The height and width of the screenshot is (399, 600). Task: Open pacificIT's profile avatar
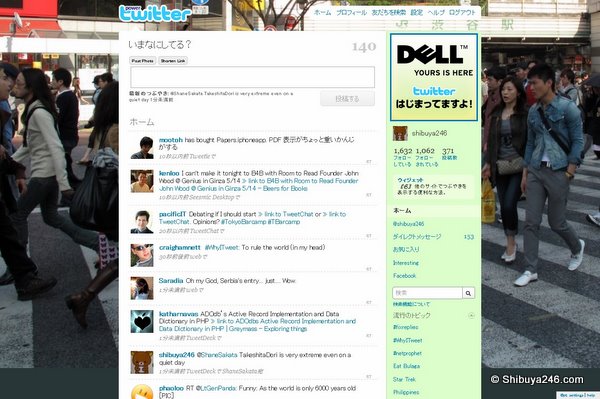[x=142, y=222]
